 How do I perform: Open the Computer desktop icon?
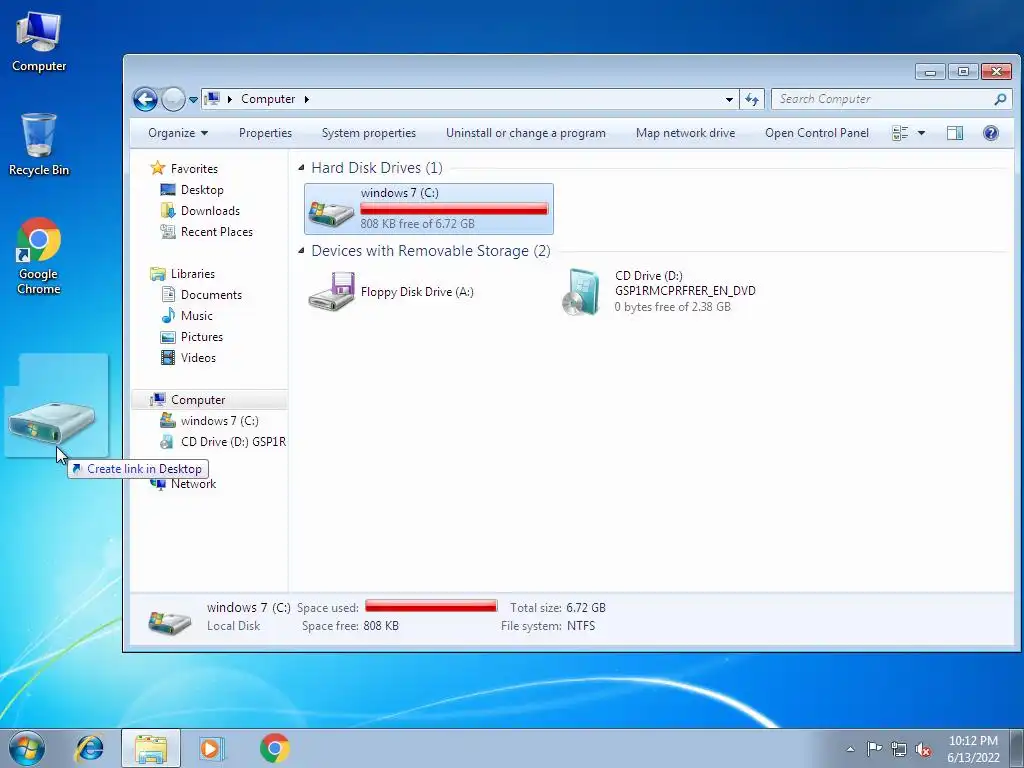pyautogui.click(x=39, y=41)
